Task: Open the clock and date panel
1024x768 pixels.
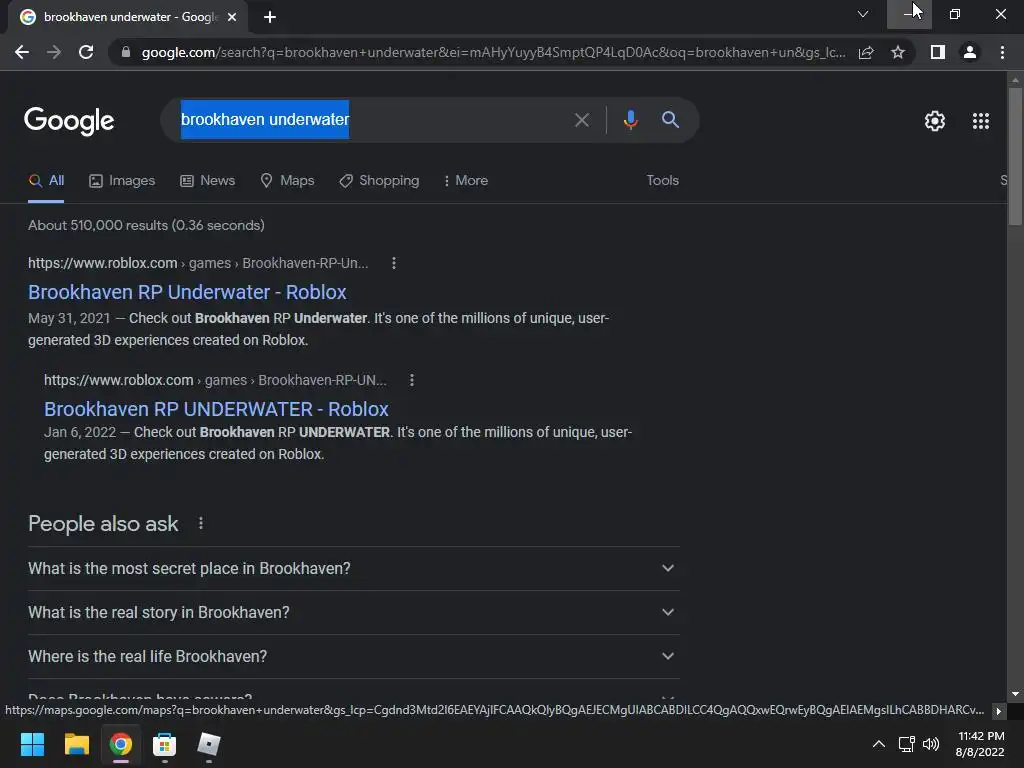Action: click(980, 744)
